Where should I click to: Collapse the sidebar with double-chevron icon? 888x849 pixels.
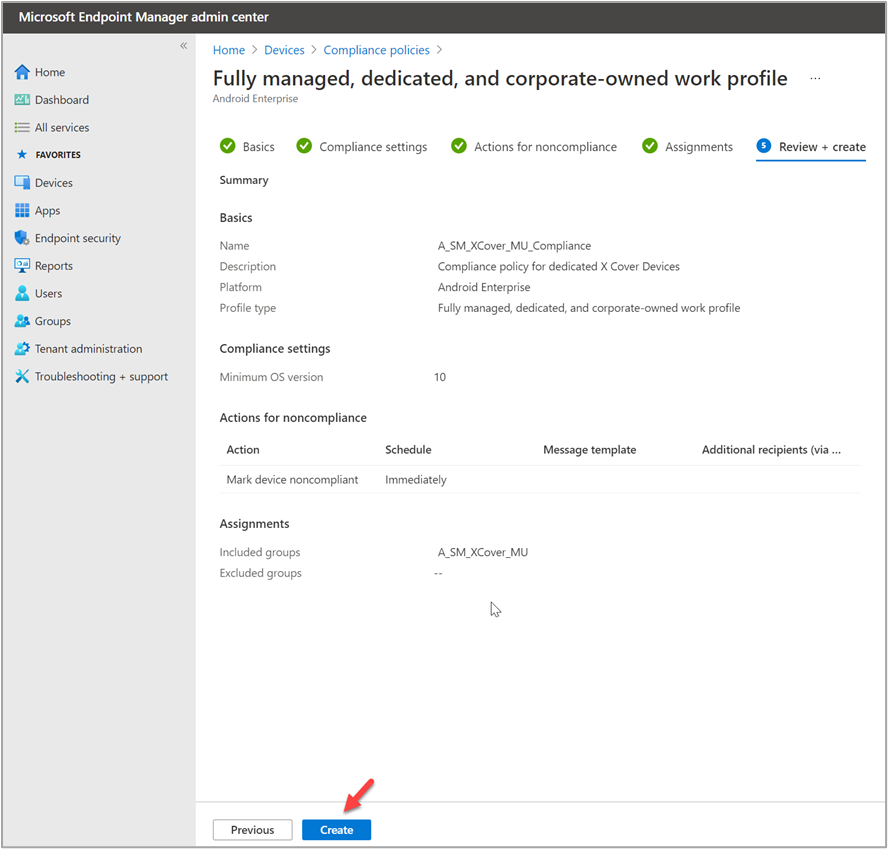183,46
